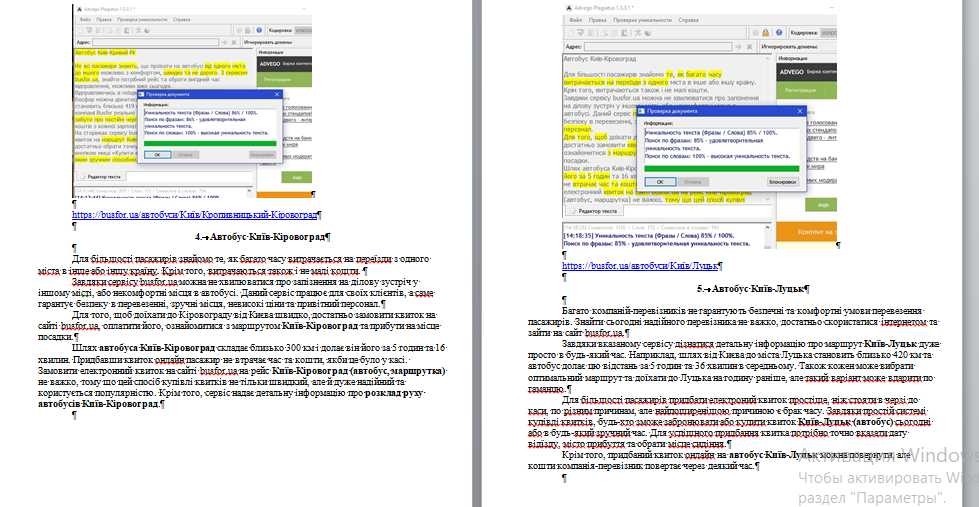Click Блокировки button in the left page's dialog
Image resolution: width=979 pixels, height=507 pixels.
pyautogui.click(x=261, y=154)
